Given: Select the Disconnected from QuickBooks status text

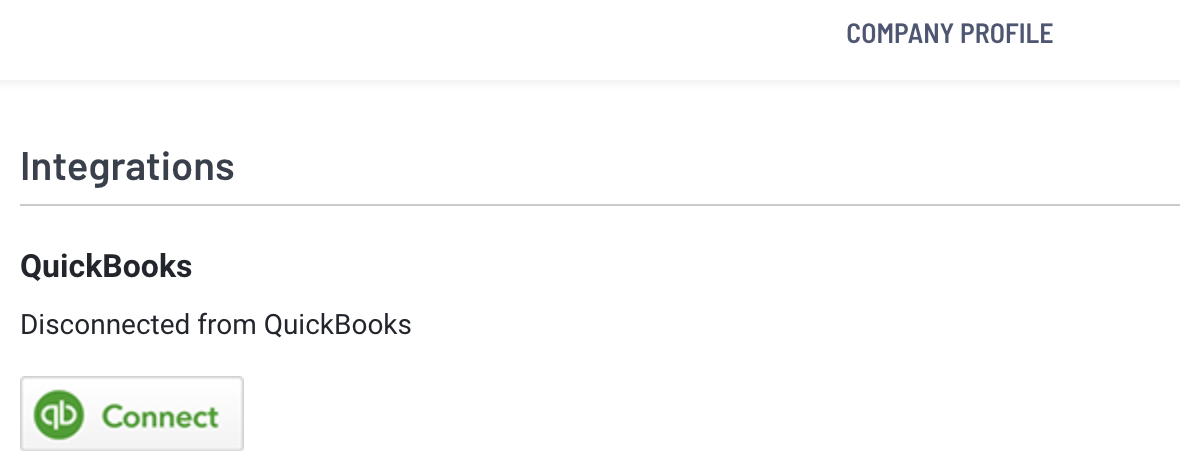Looking at the screenshot, I should pyautogui.click(x=216, y=325).
